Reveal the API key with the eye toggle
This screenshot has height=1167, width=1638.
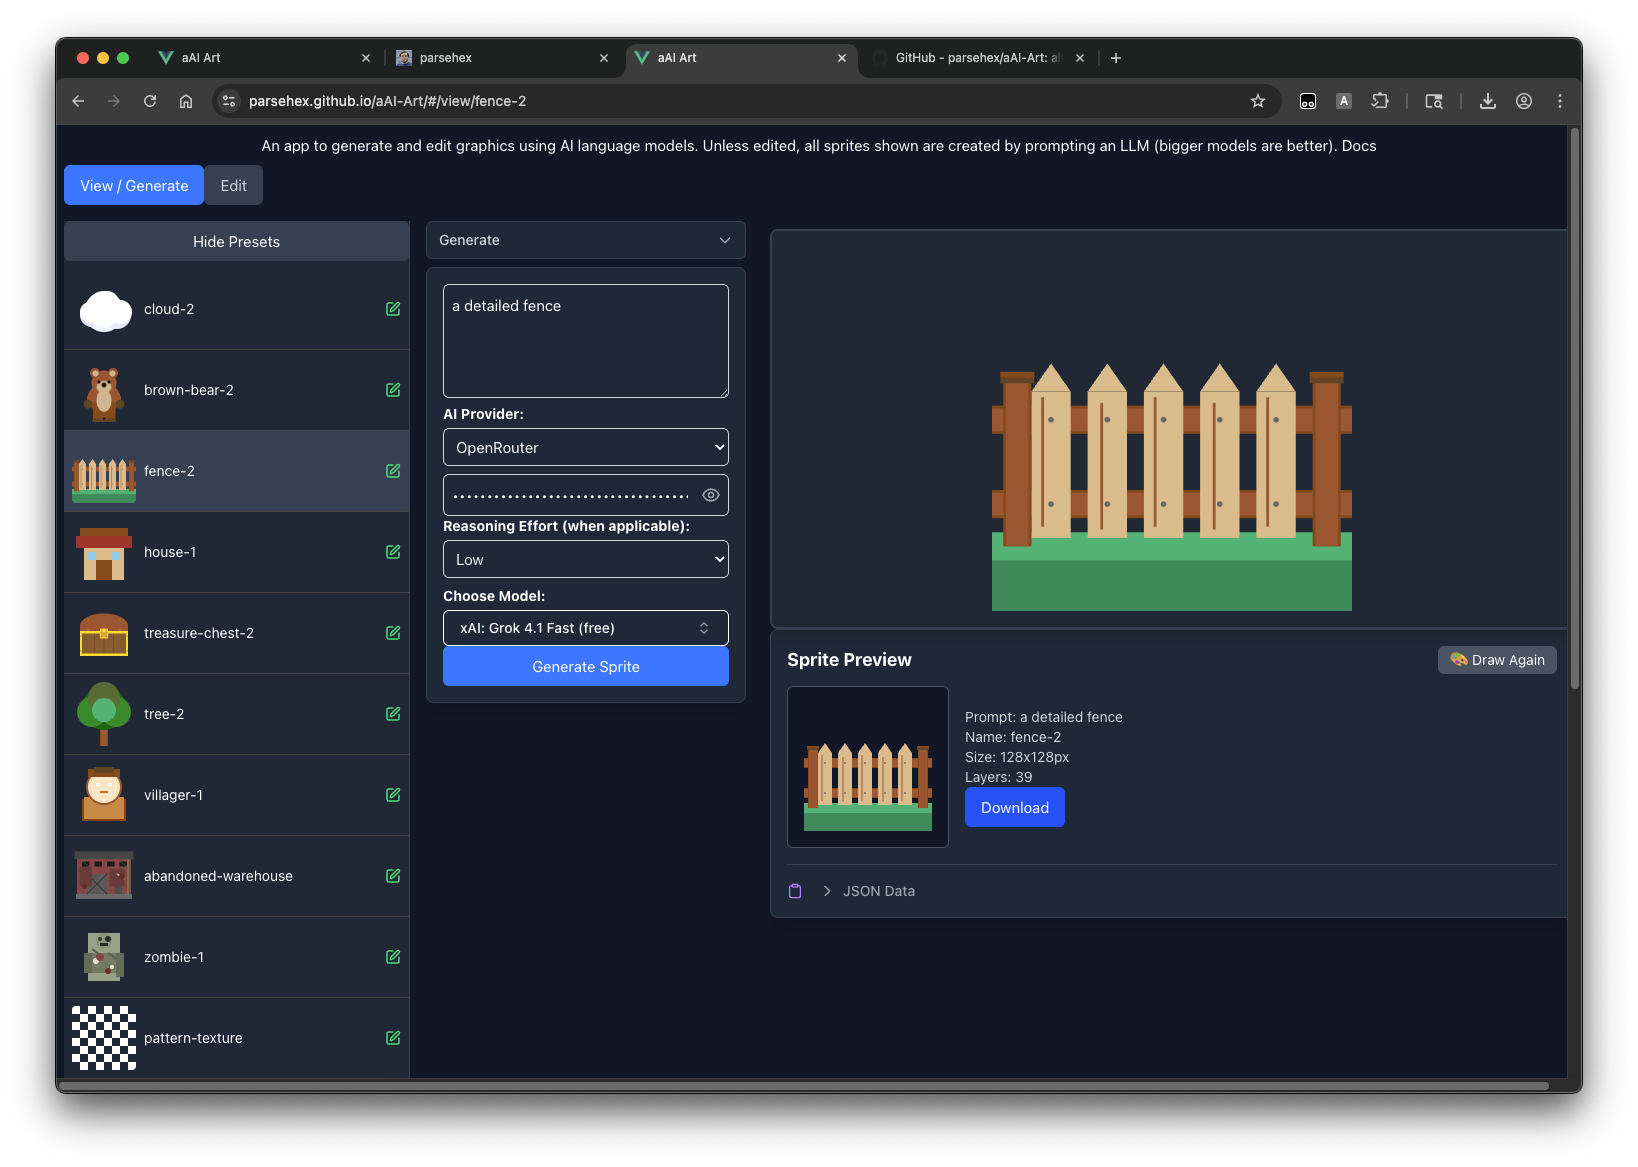click(x=710, y=494)
